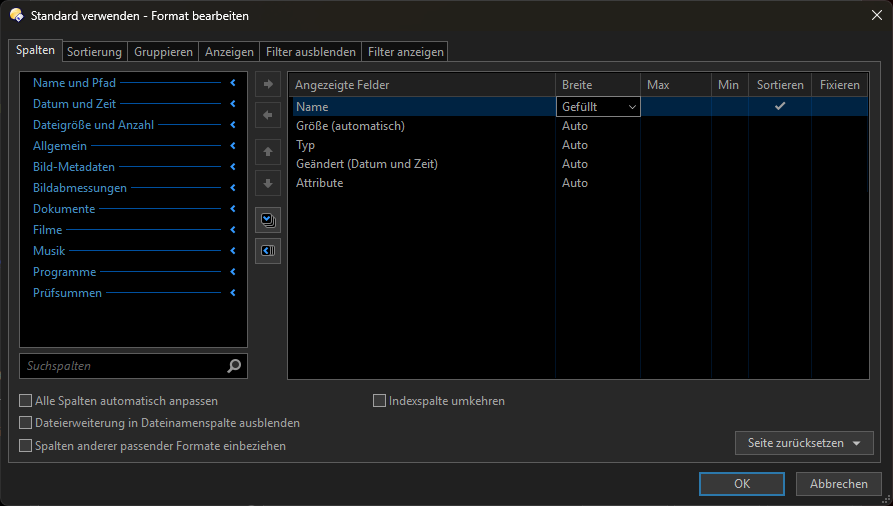Click the Auto width of Geändert row
This screenshot has width=893, height=506.
pyautogui.click(x=575, y=164)
